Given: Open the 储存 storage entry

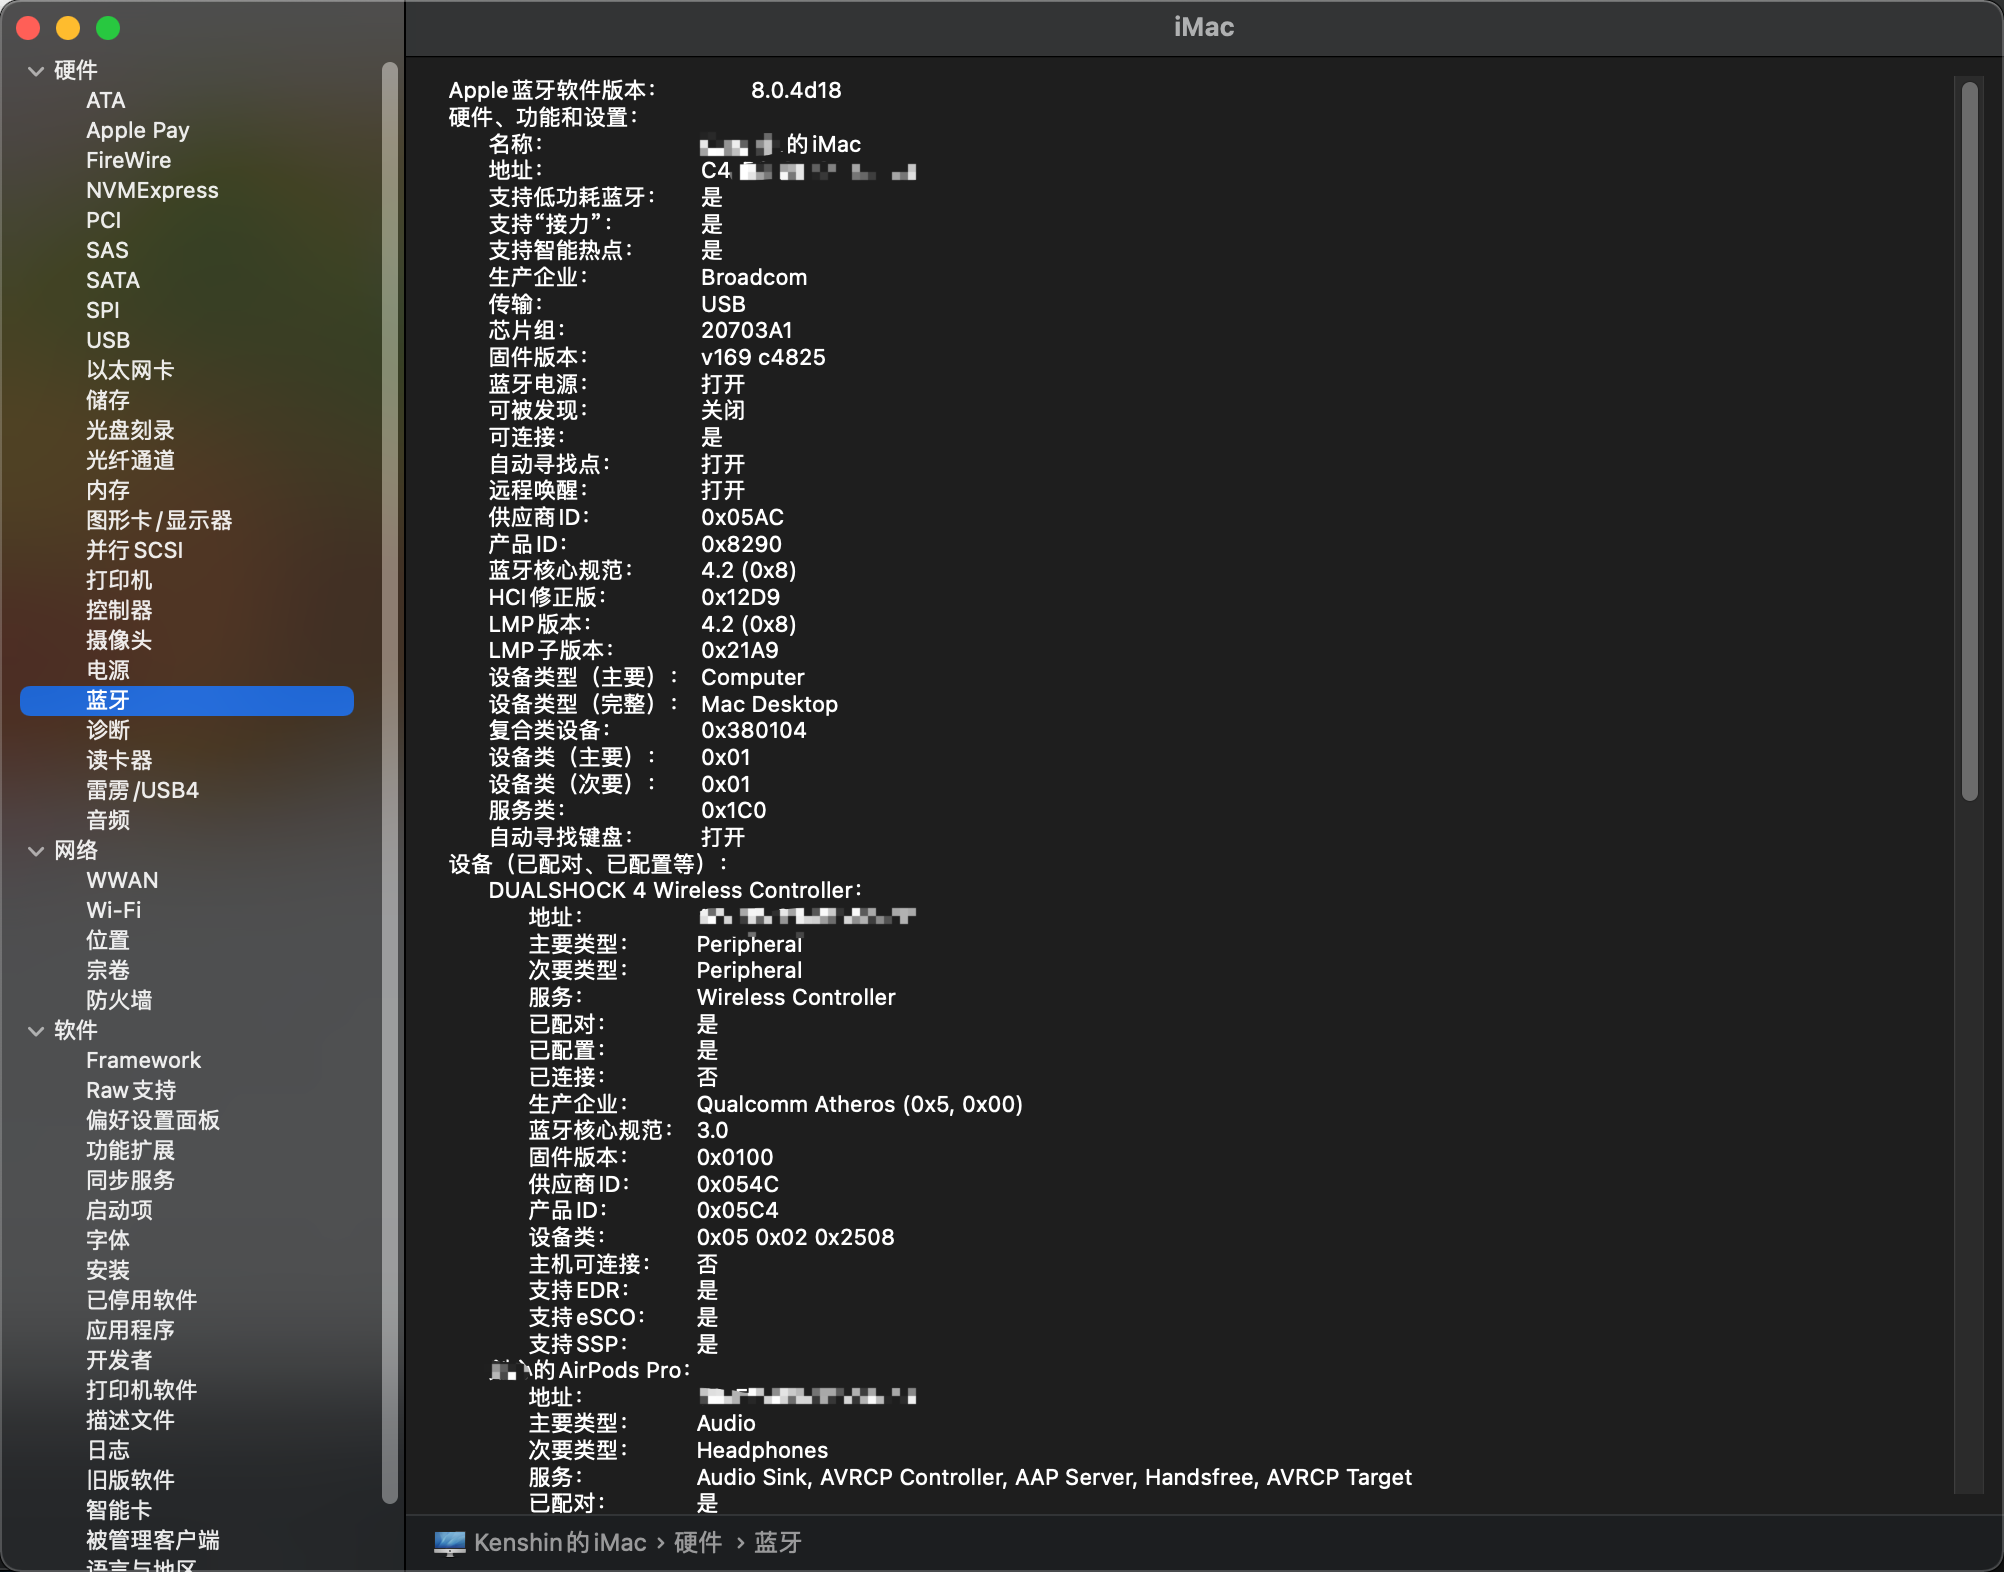Looking at the screenshot, I should point(108,400).
